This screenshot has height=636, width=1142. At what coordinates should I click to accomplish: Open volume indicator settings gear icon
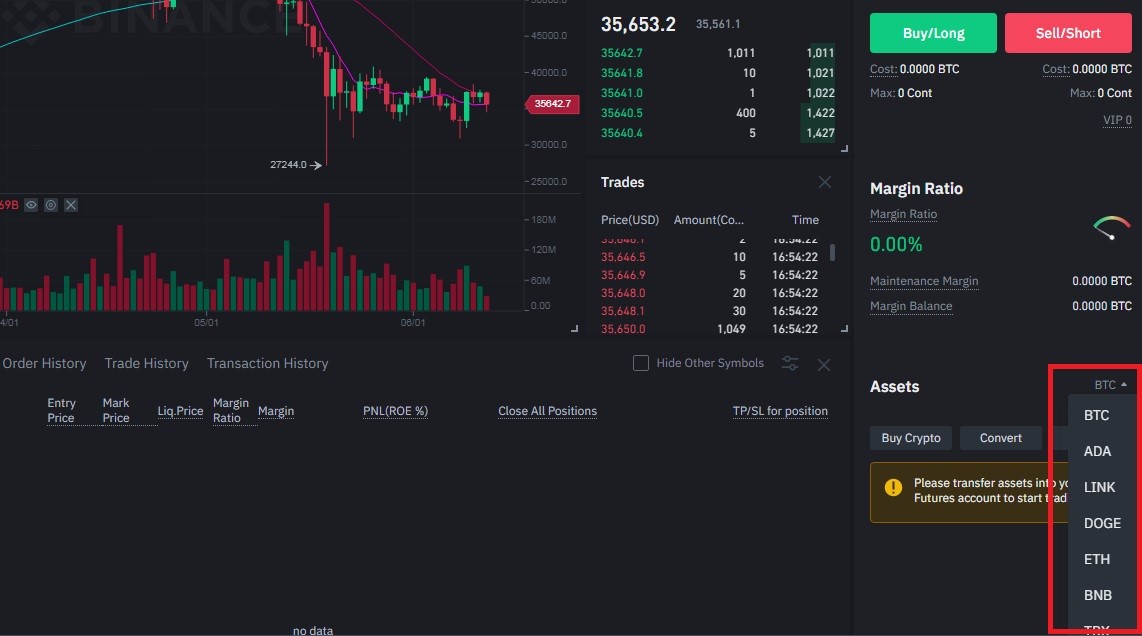point(51,205)
